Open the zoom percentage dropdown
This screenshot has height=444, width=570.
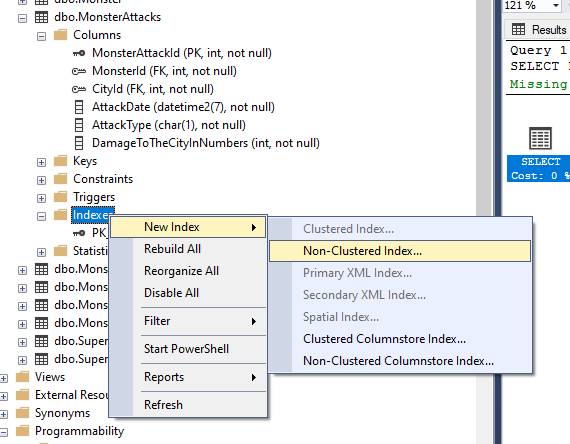pos(556,5)
